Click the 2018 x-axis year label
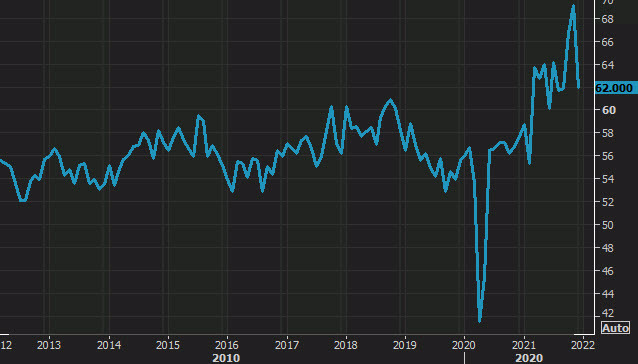The width and height of the screenshot is (638, 364). coord(346,345)
